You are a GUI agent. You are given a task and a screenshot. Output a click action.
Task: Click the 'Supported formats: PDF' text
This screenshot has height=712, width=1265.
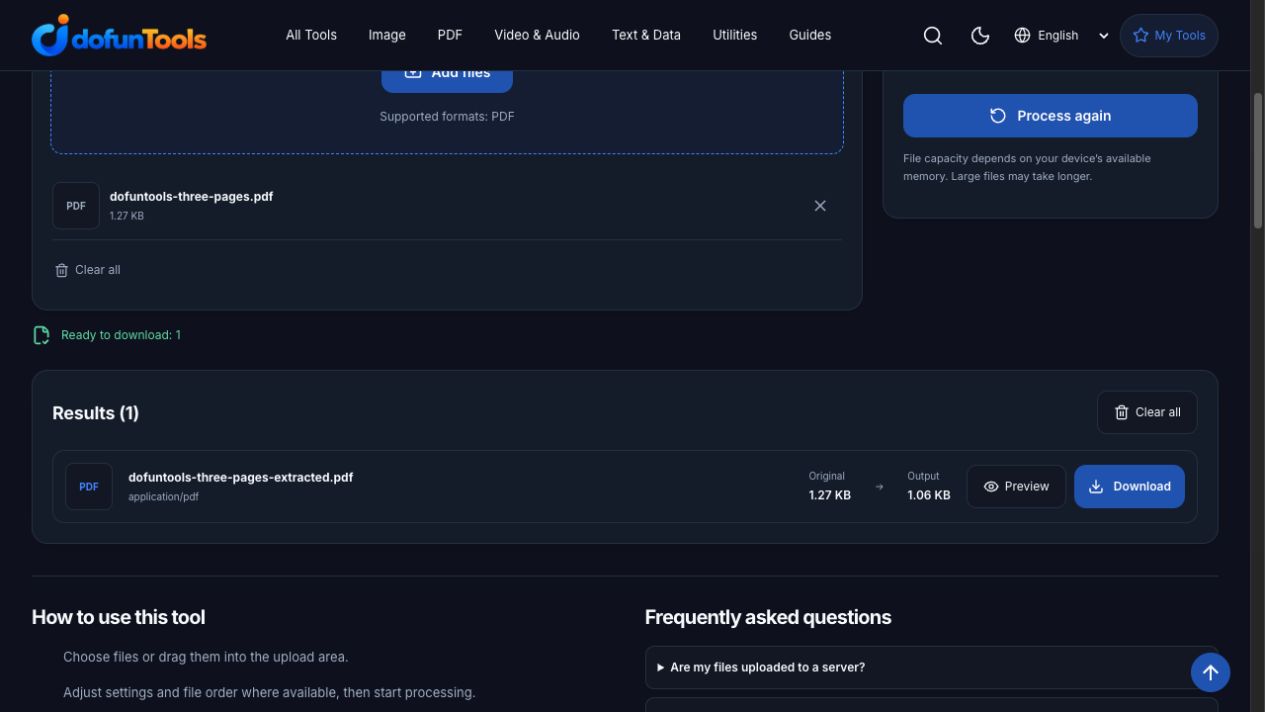click(447, 117)
